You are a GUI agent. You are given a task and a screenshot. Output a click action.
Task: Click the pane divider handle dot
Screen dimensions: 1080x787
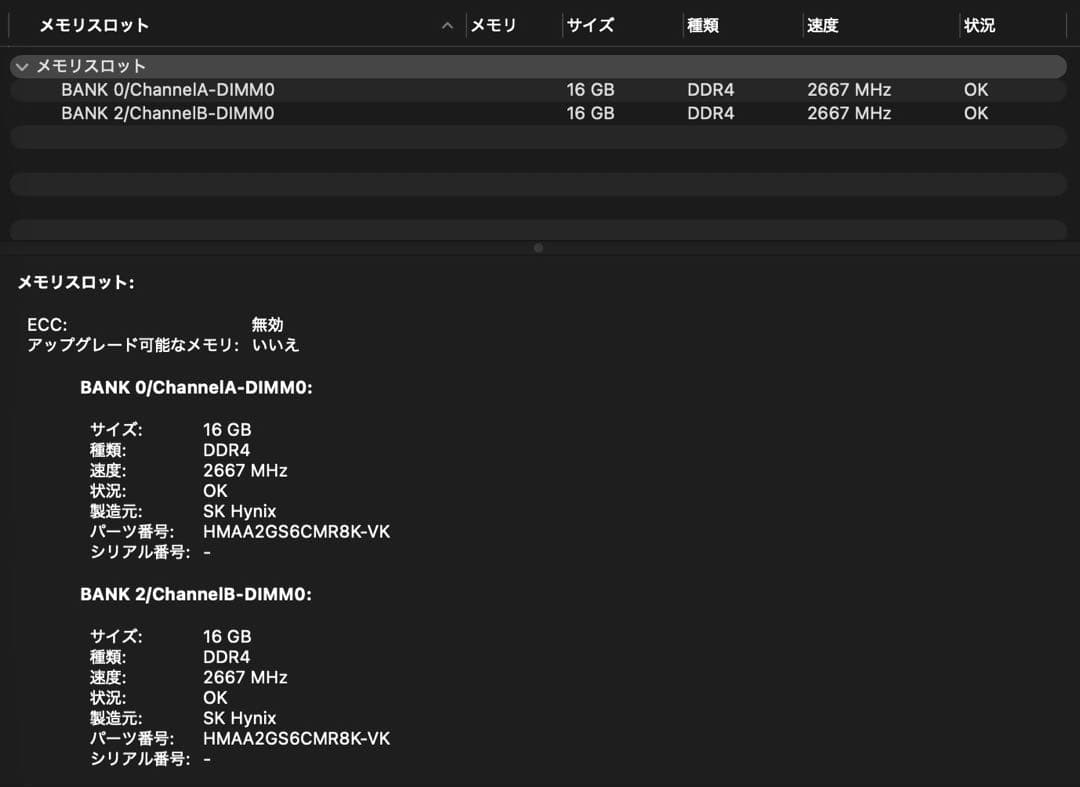point(538,247)
